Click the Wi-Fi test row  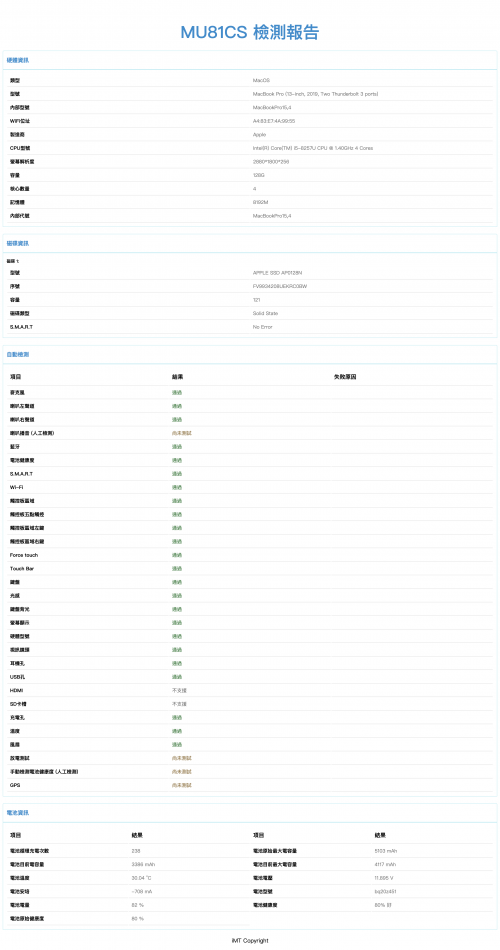[250, 487]
